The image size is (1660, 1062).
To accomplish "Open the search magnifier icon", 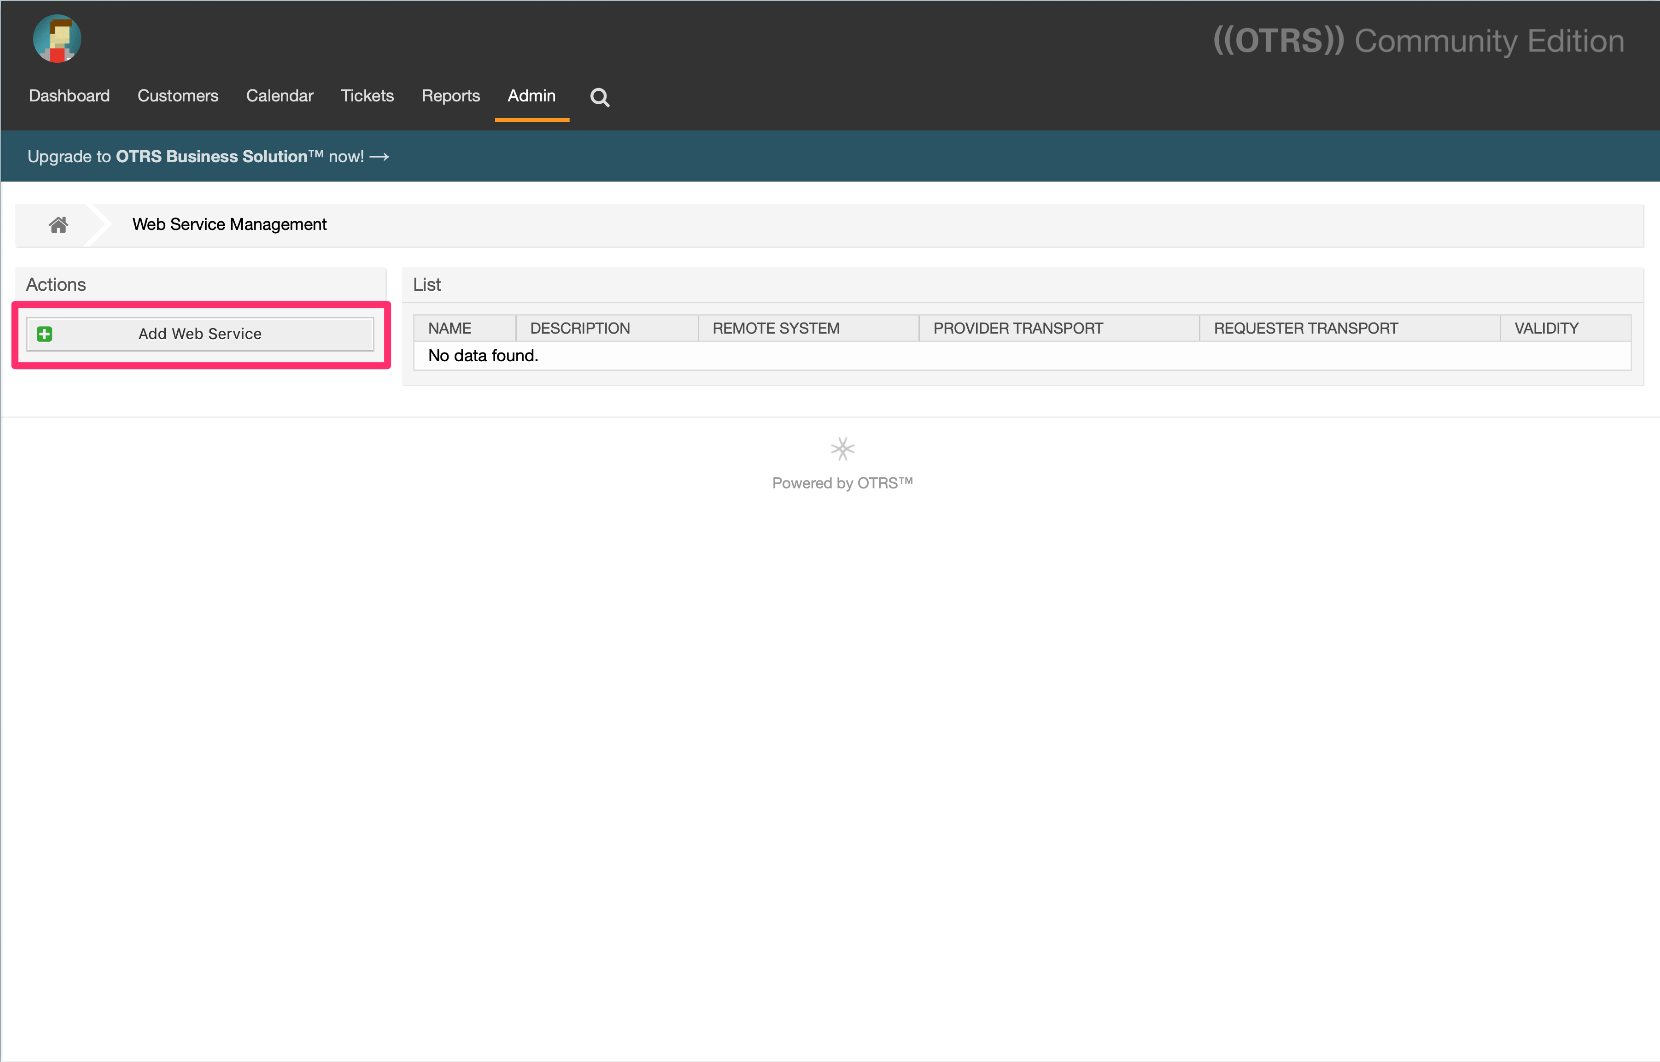I will pos(599,97).
